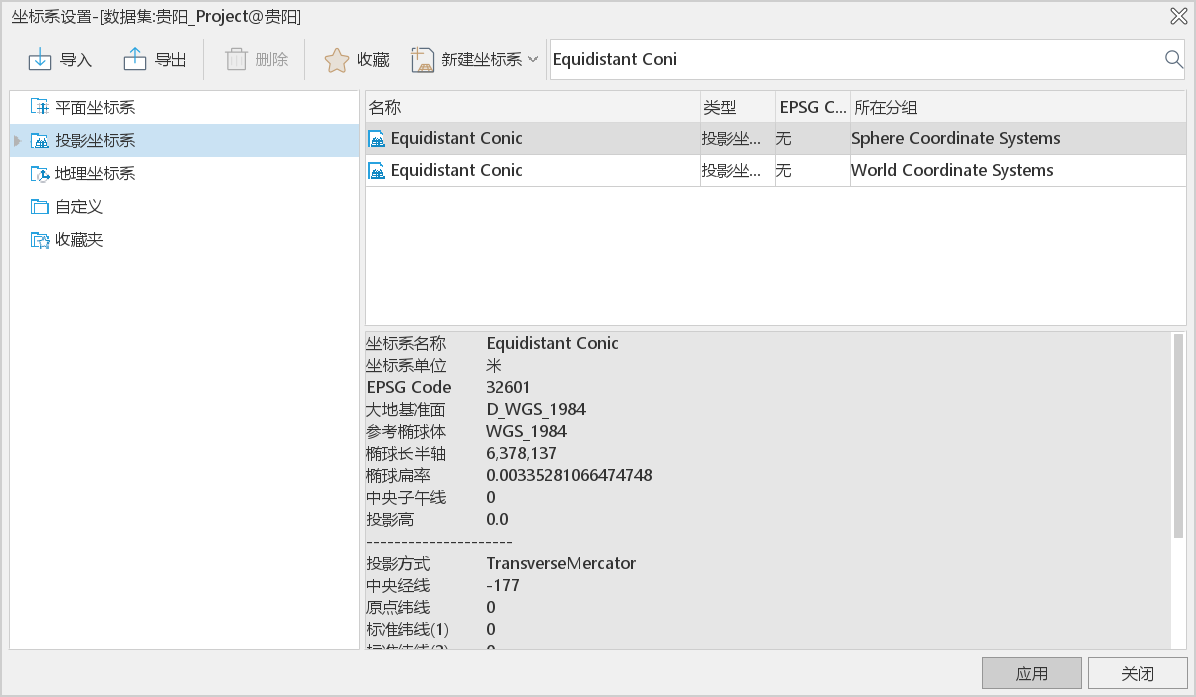This screenshot has width=1196, height=697.
Task: Sort by the 所在分组 column header
Action: [x=1017, y=107]
